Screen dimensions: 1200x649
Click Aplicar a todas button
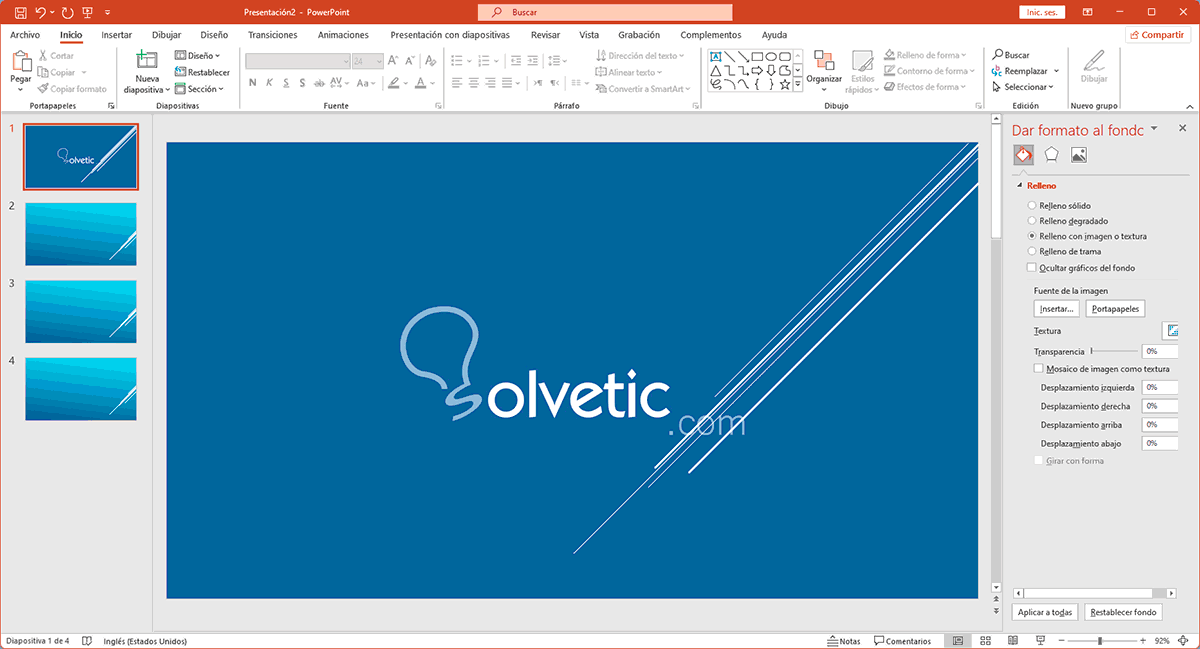(1045, 612)
